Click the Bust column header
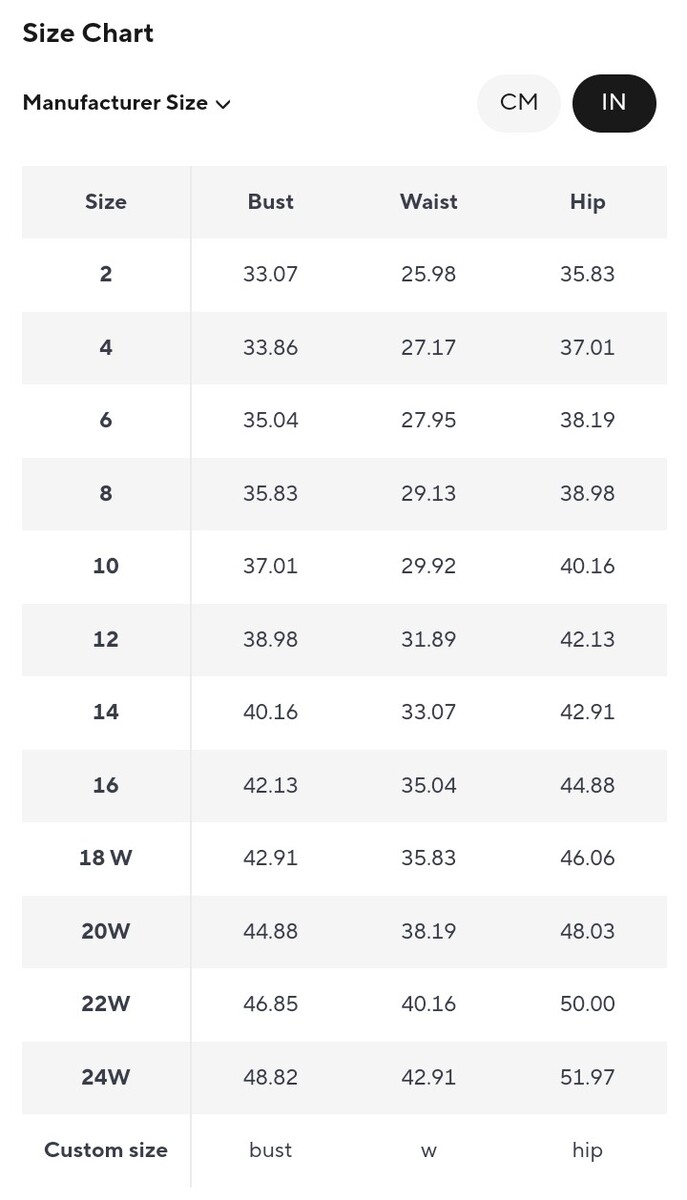Image resolution: width=687 pixels, height=1200 pixels. (x=270, y=202)
